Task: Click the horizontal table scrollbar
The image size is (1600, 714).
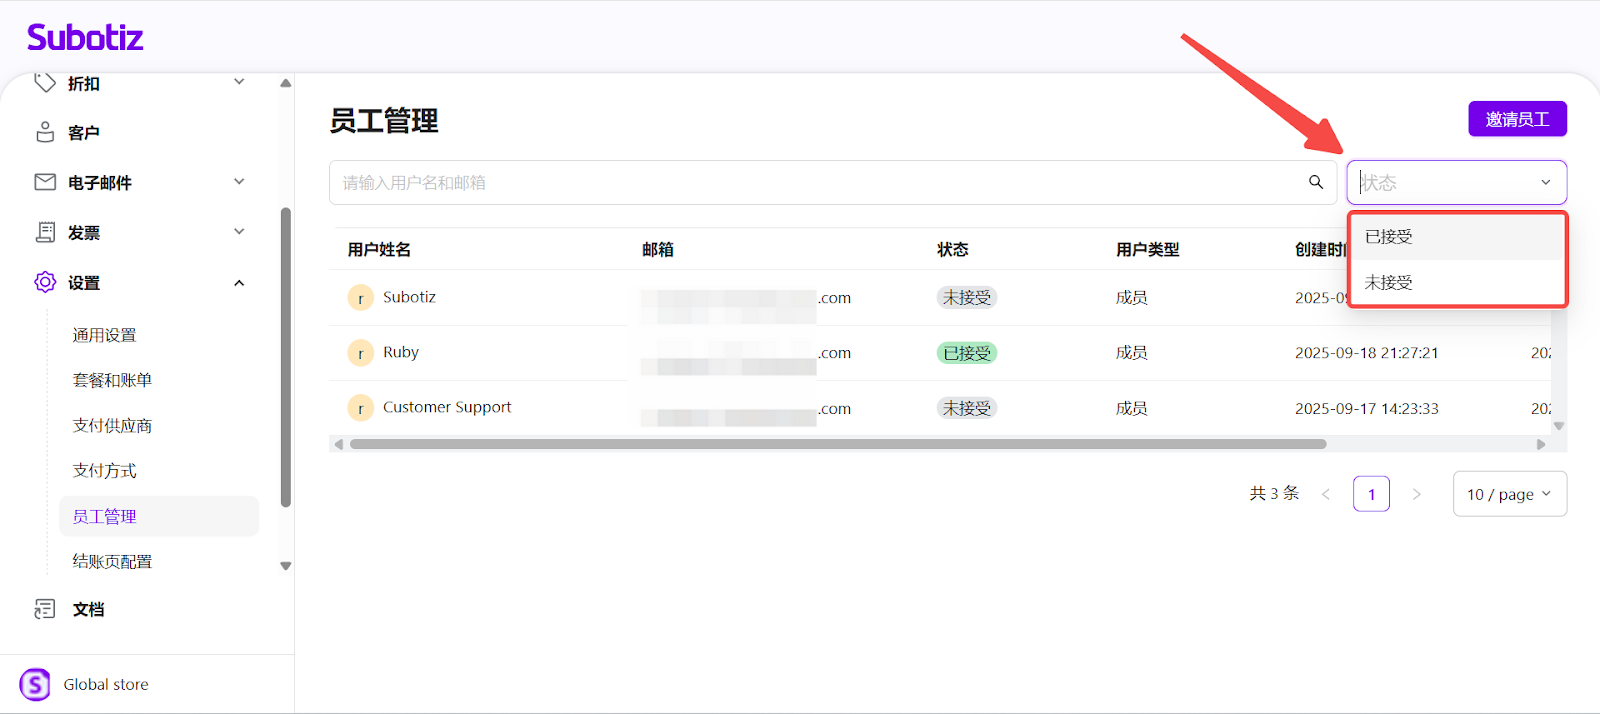Action: click(837, 444)
